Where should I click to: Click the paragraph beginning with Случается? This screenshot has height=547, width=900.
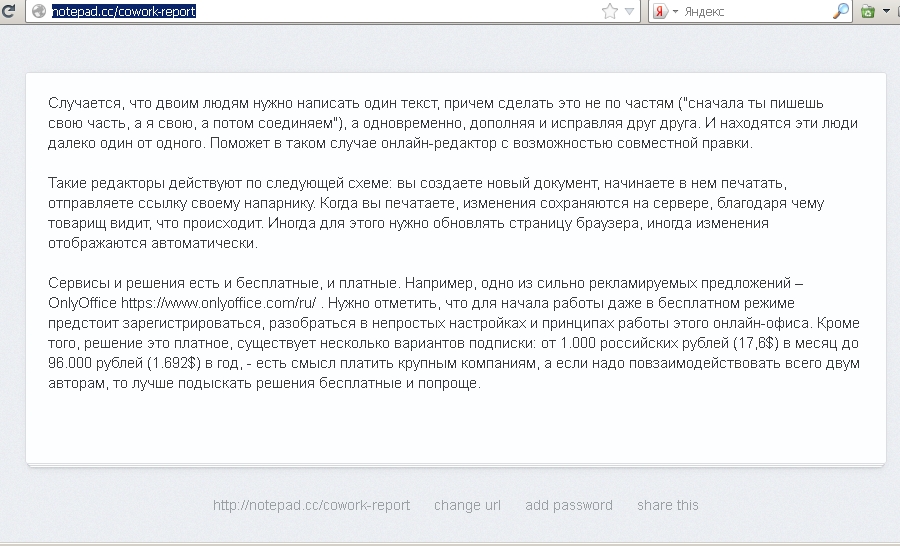tap(453, 123)
